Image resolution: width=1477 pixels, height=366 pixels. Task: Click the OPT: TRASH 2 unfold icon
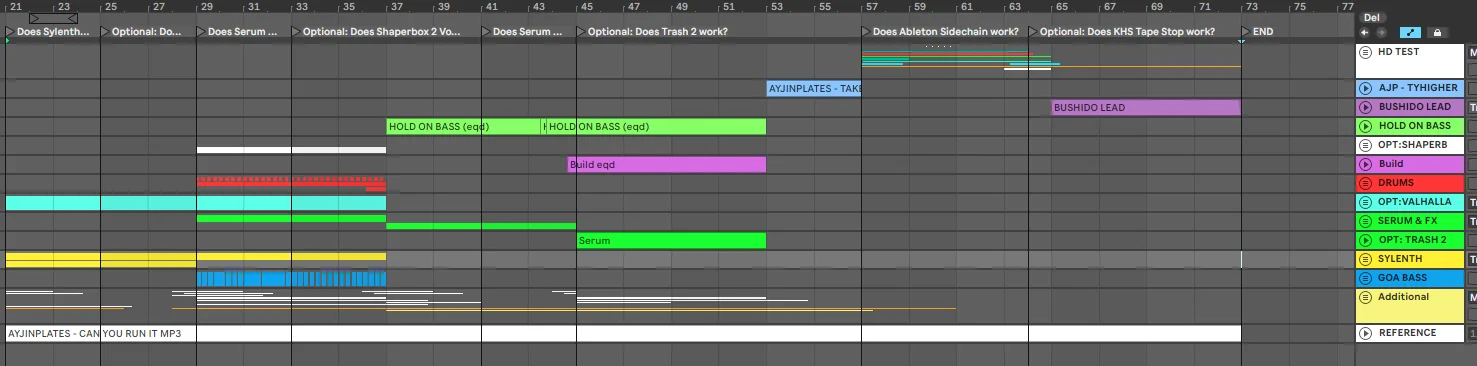[x=1366, y=240]
